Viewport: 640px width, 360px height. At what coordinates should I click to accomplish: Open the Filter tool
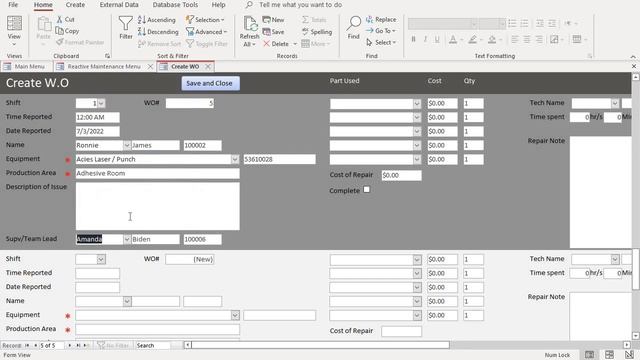click(126, 28)
